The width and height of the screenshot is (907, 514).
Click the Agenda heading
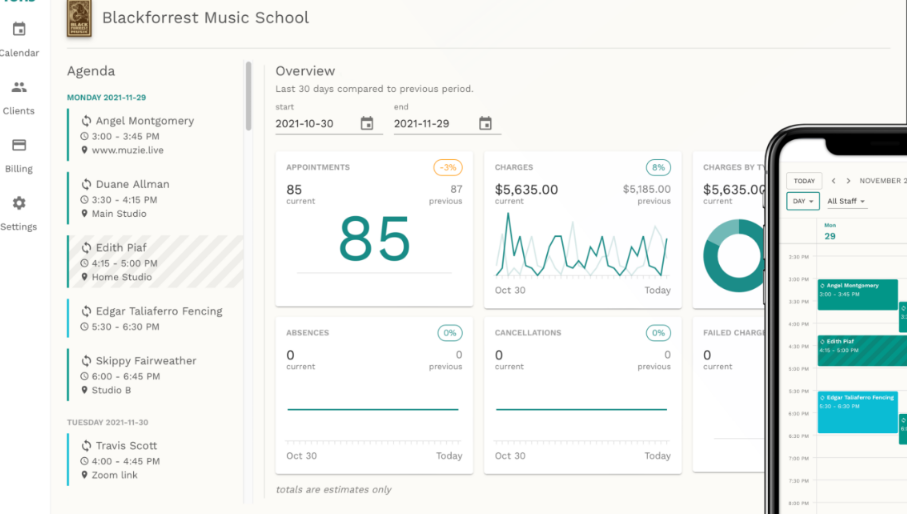click(x=91, y=71)
